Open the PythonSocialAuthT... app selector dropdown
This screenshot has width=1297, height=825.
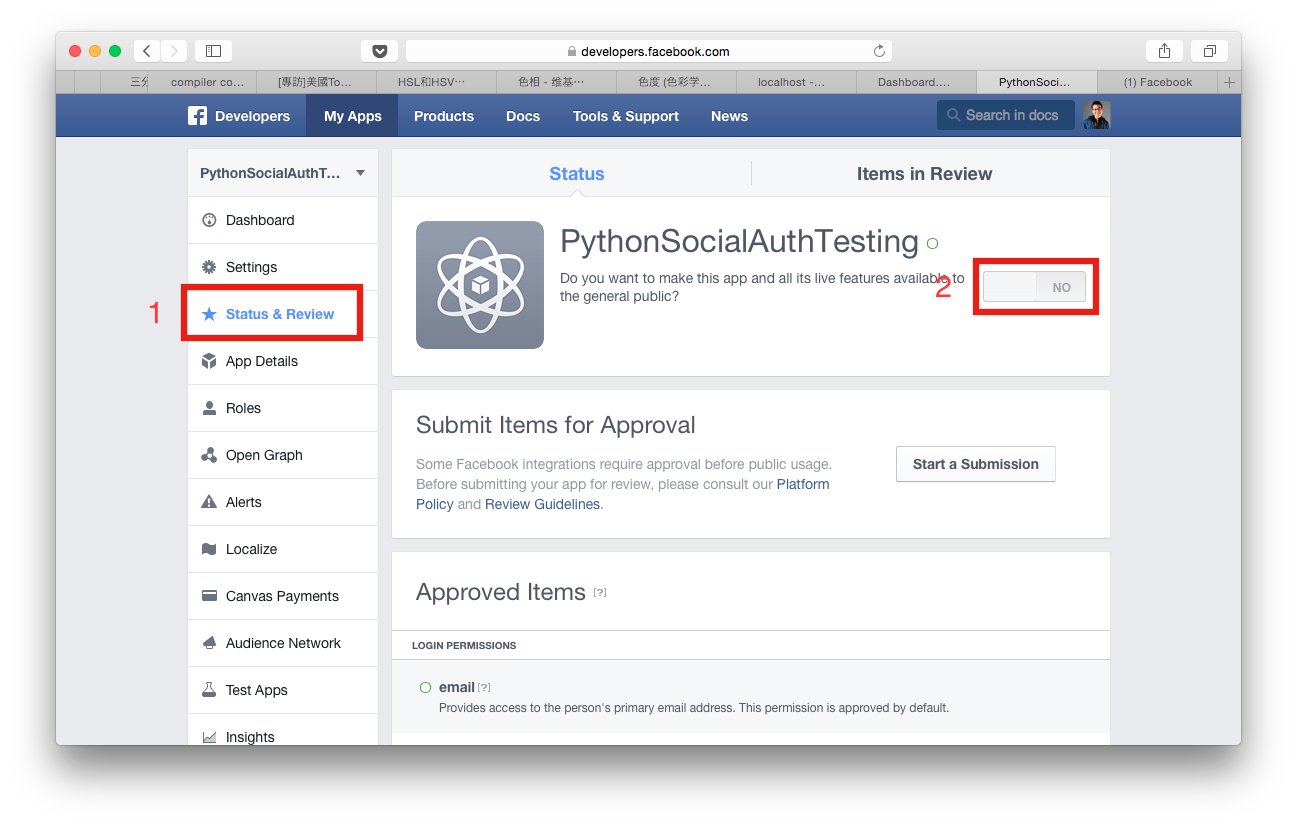[x=283, y=173]
